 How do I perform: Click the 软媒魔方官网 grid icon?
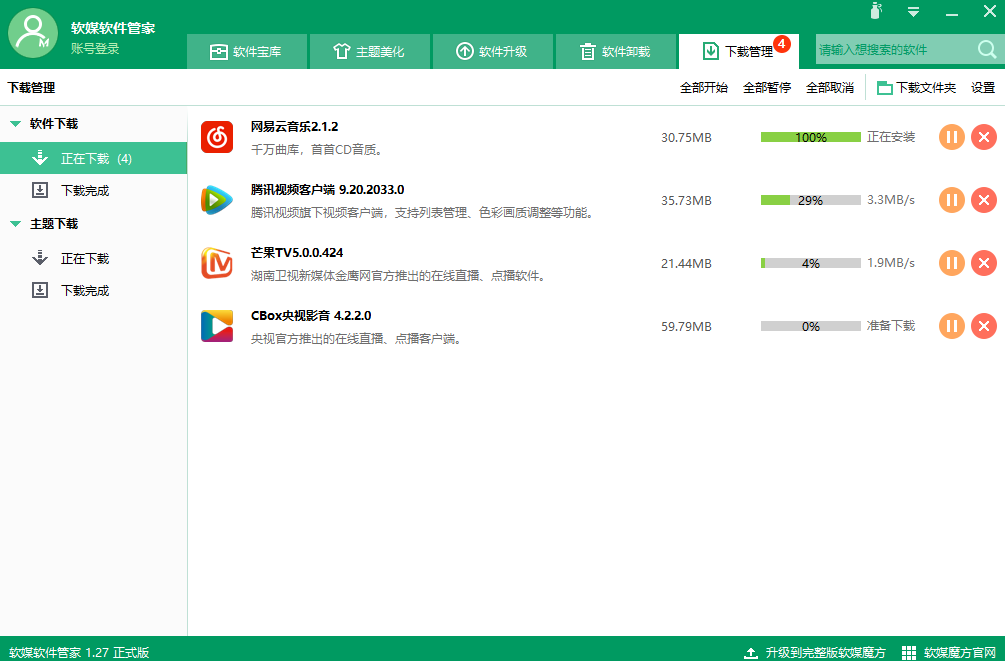pos(909,651)
